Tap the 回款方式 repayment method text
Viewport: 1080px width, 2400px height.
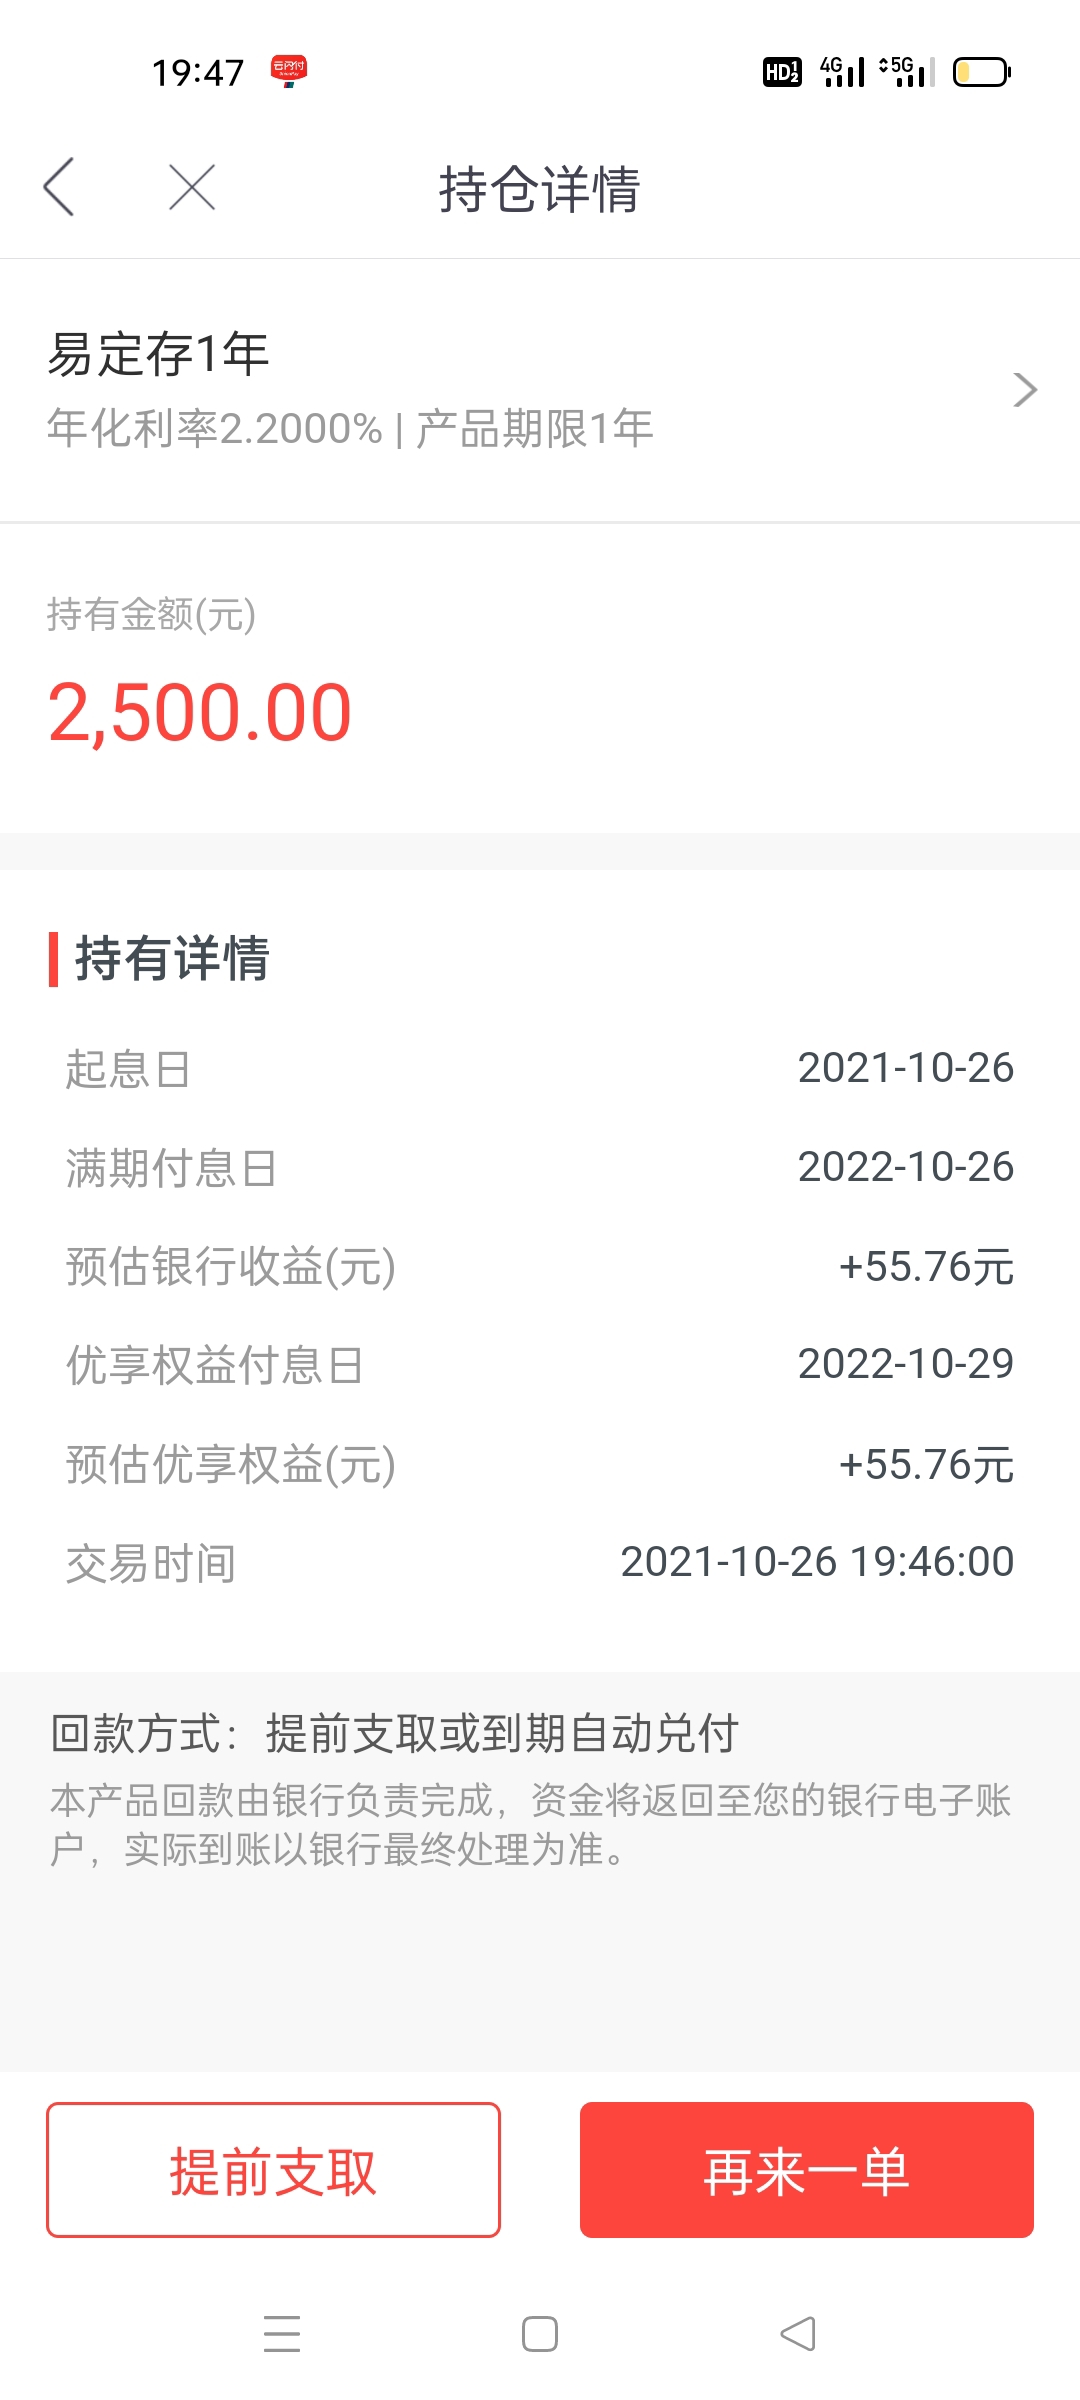tap(394, 1733)
